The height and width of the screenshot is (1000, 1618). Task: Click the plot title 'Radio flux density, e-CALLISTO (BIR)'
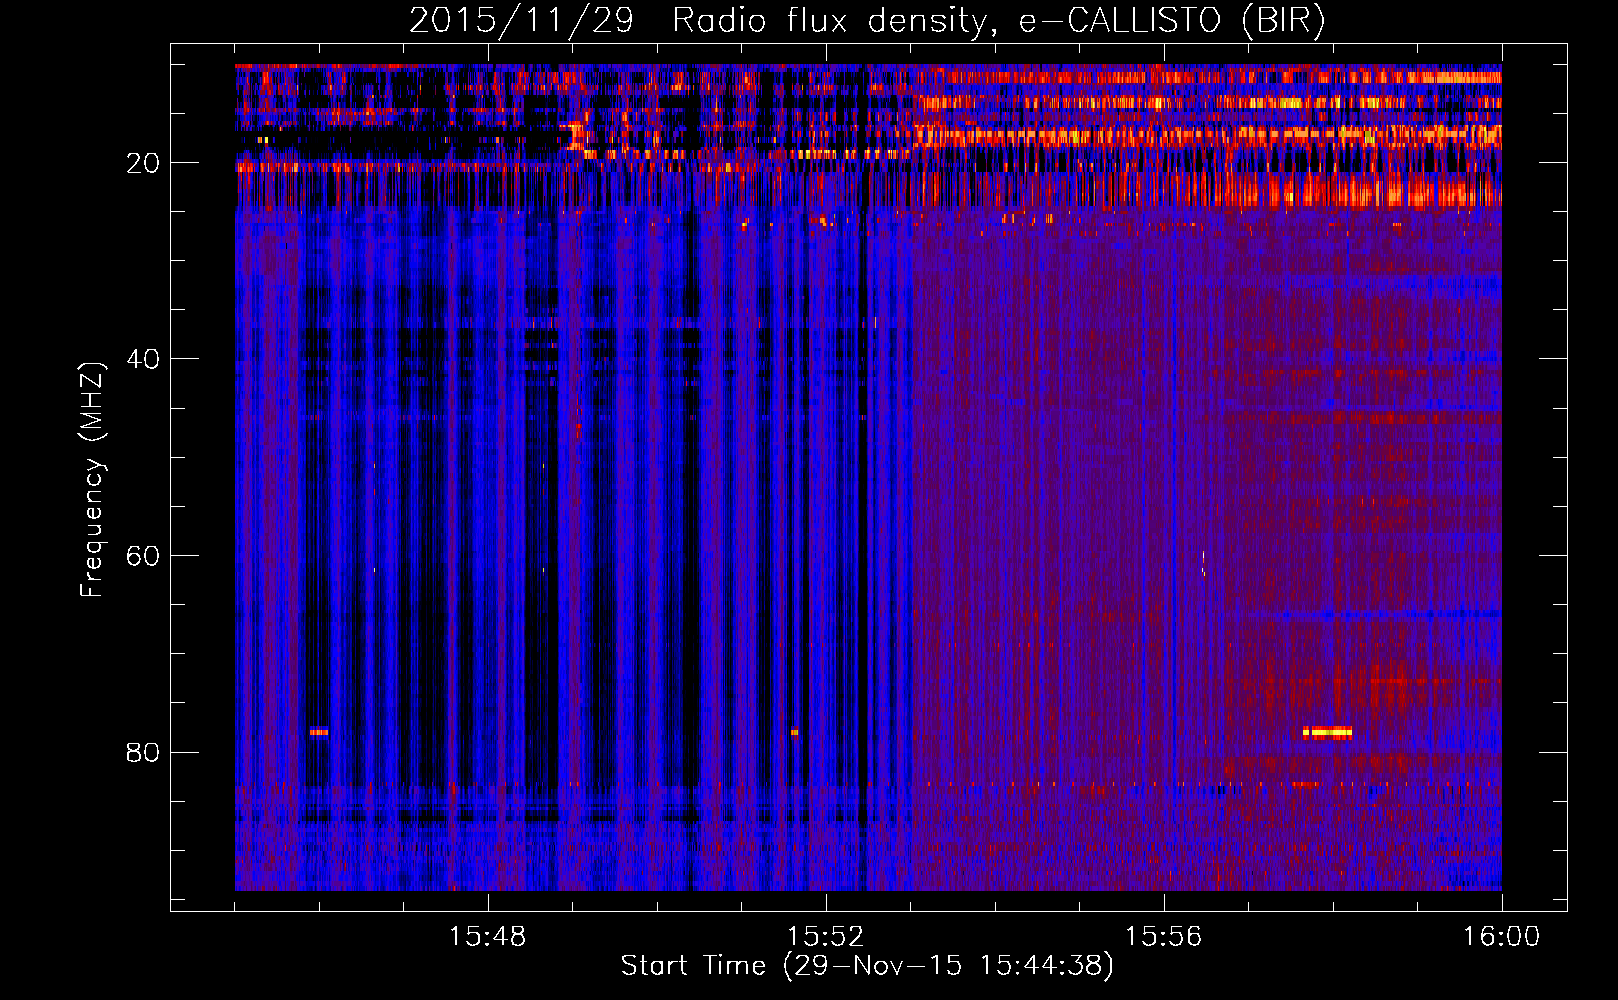click(998, 21)
